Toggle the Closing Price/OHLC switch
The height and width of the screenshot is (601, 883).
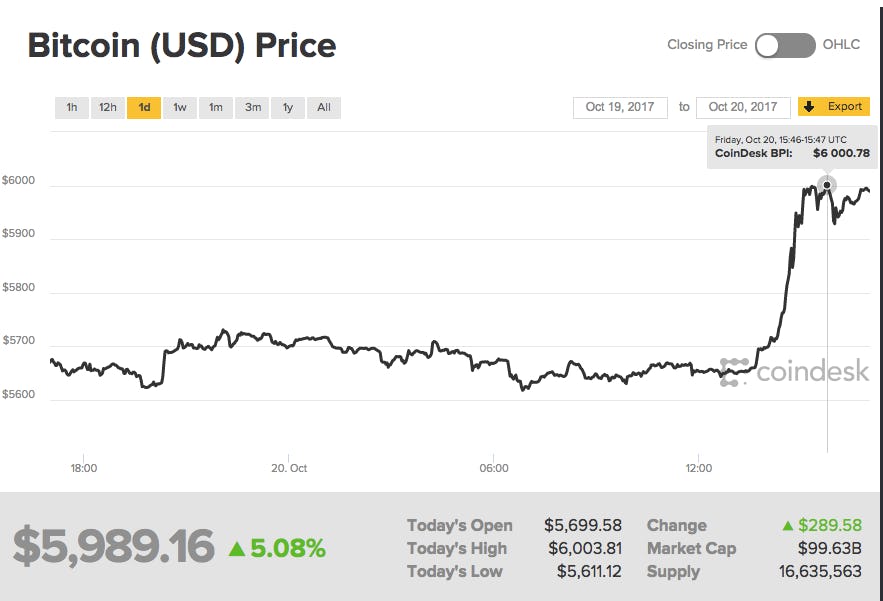tap(785, 45)
